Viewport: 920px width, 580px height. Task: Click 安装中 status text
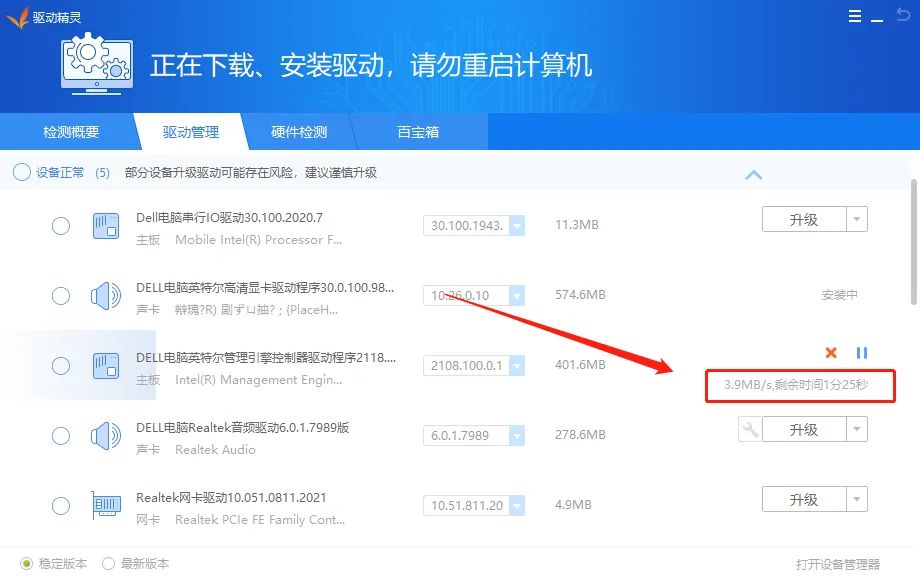839,295
